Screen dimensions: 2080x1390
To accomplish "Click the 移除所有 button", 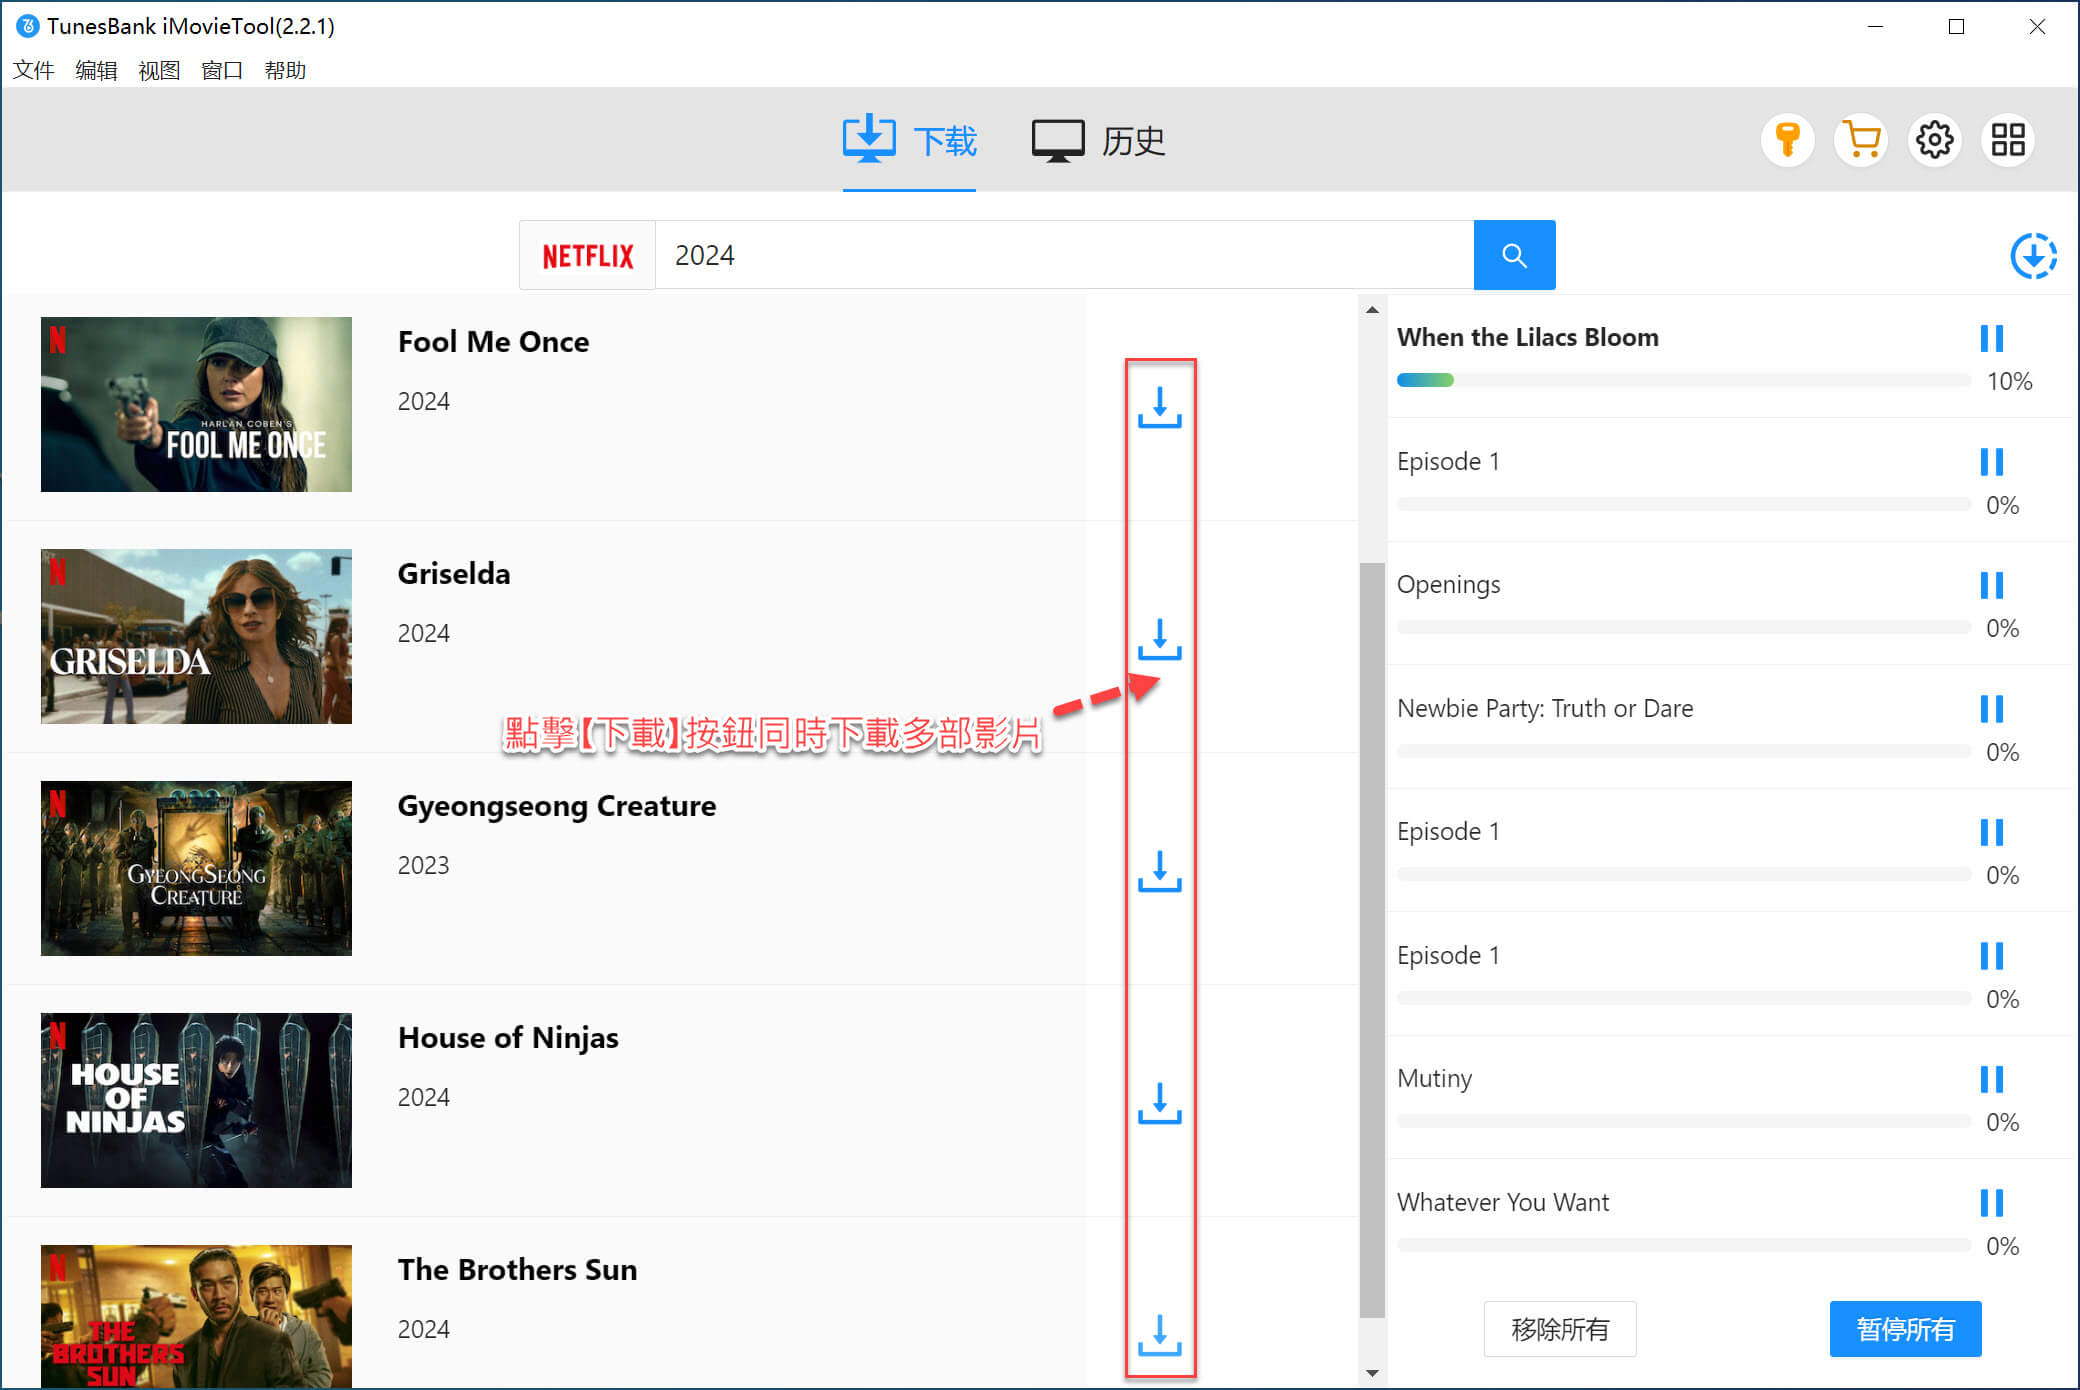I will click(1559, 1329).
